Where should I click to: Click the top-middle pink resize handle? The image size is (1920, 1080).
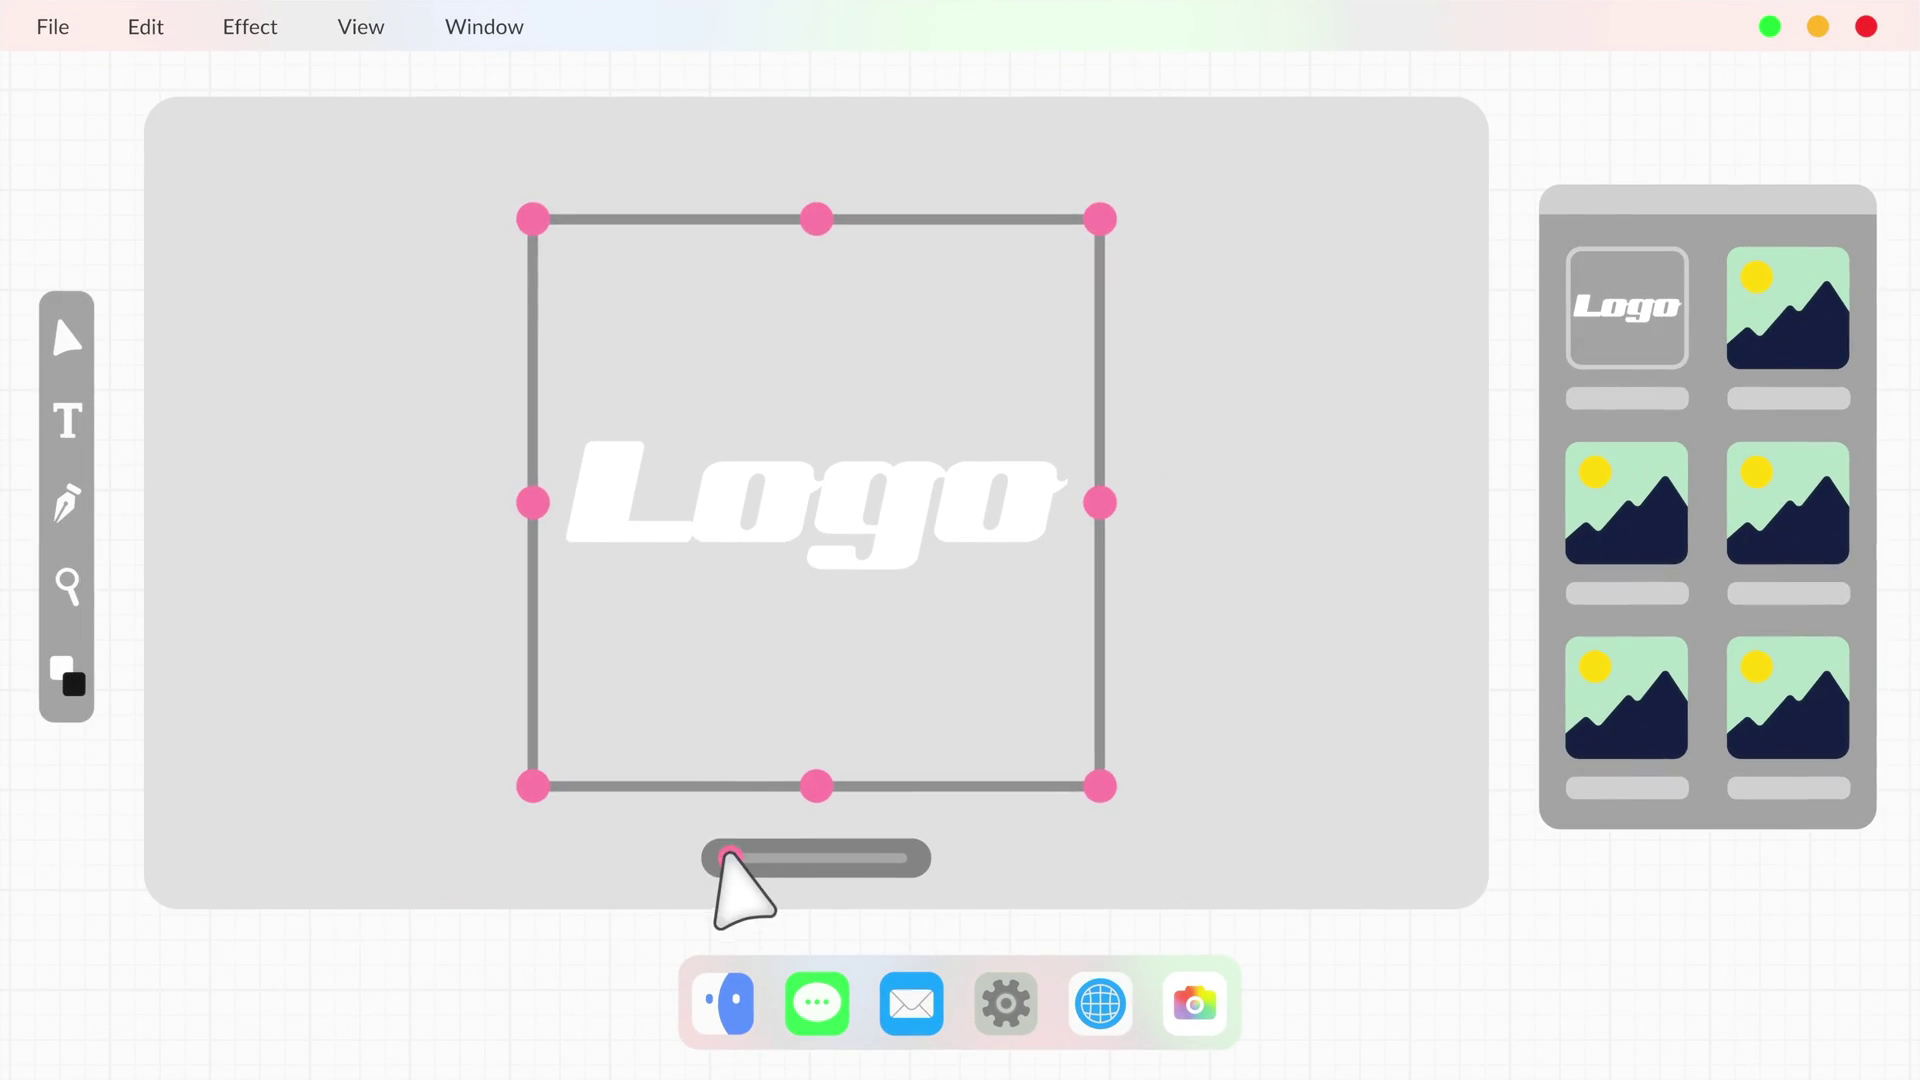click(x=816, y=219)
